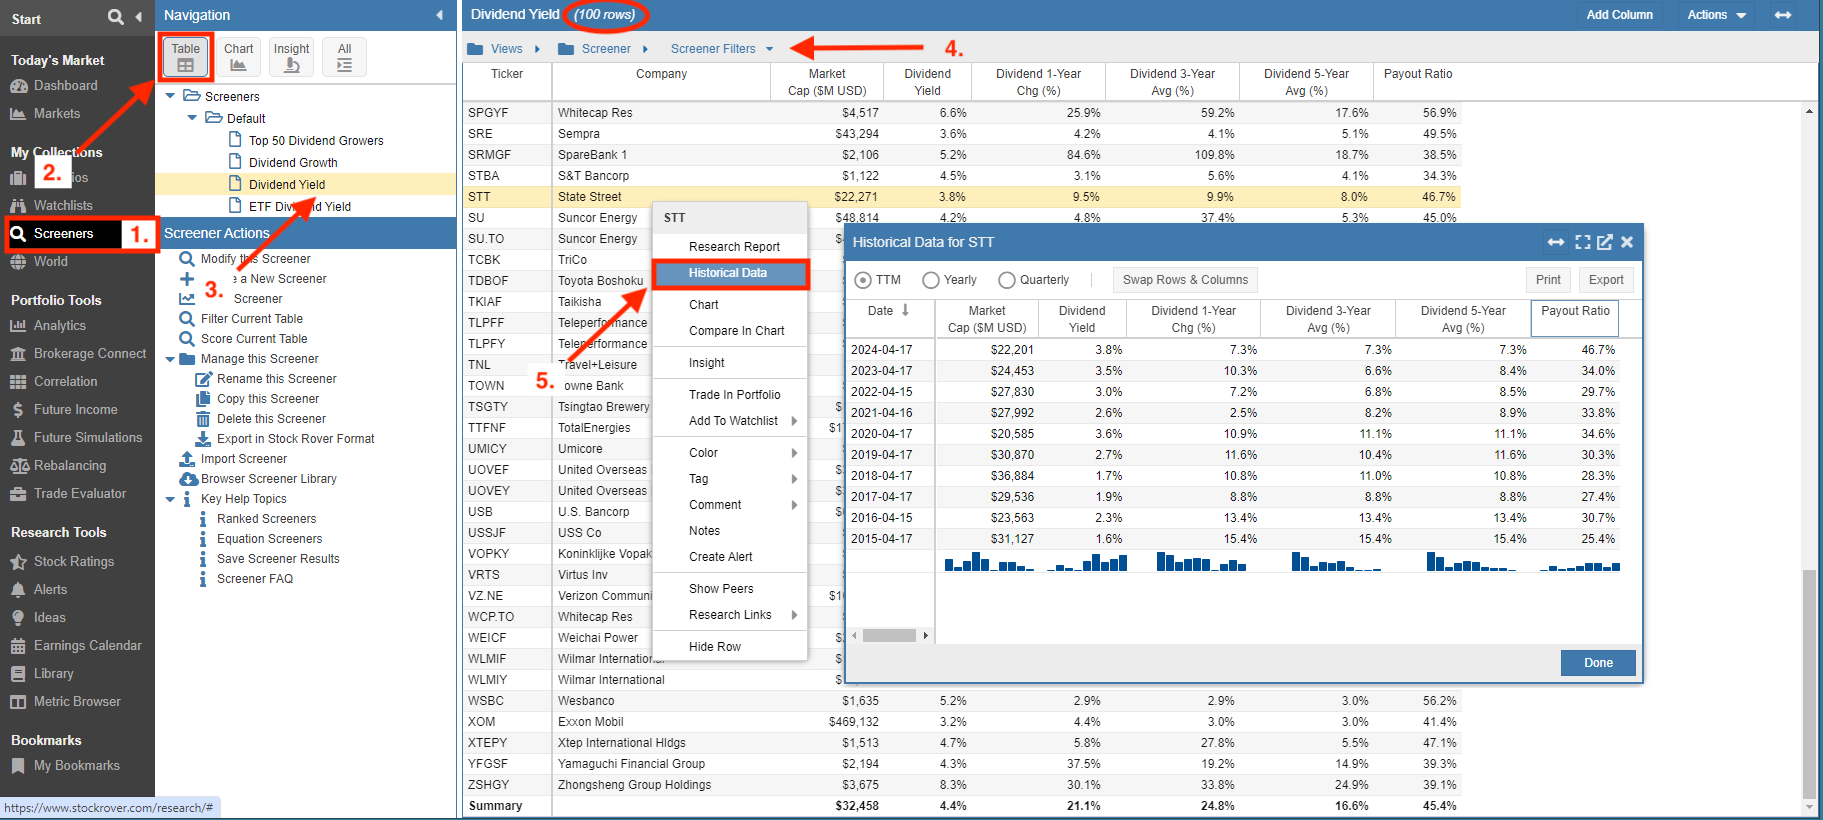Click the Export button

[x=1606, y=280]
